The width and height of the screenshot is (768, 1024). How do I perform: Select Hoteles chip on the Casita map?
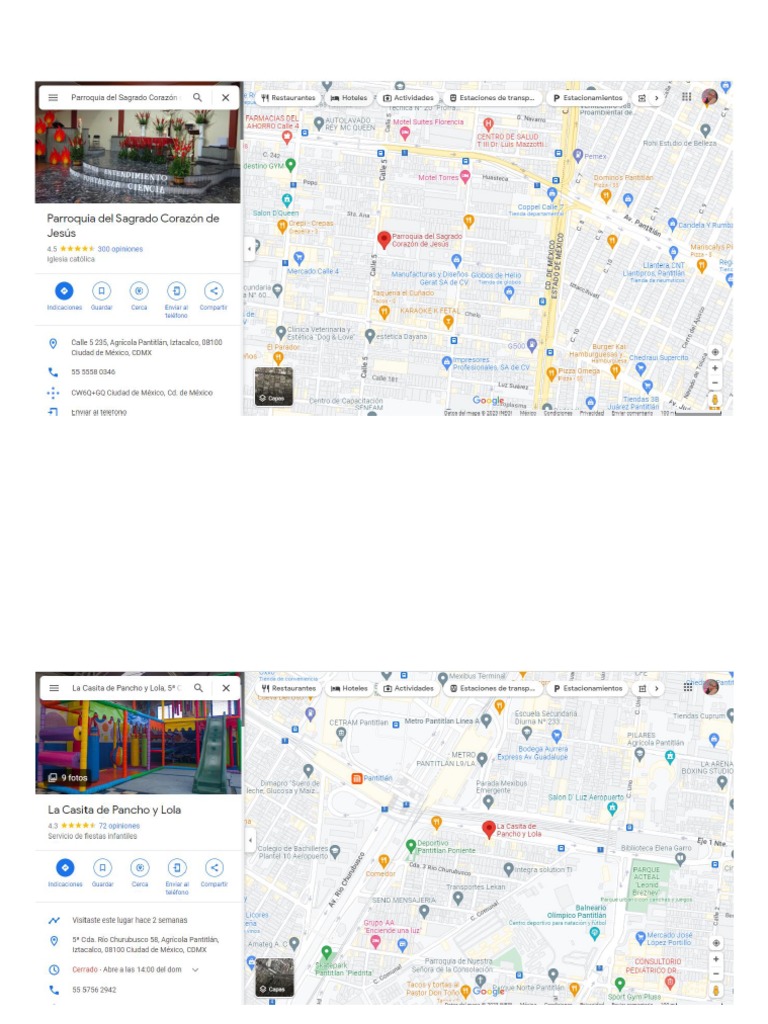pyautogui.click(x=350, y=688)
